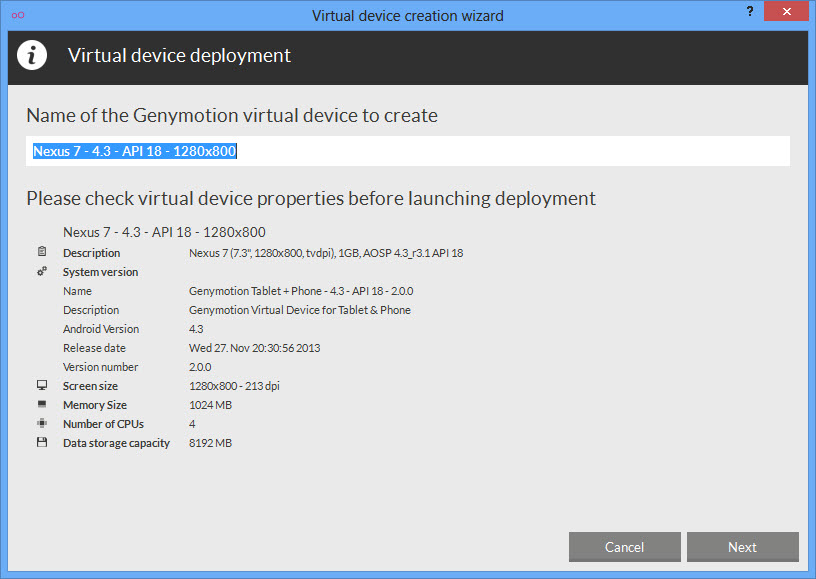The image size is (816, 579).
Task: Click the 'Description' label under System version Name
Action: pyautogui.click(x=91, y=310)
